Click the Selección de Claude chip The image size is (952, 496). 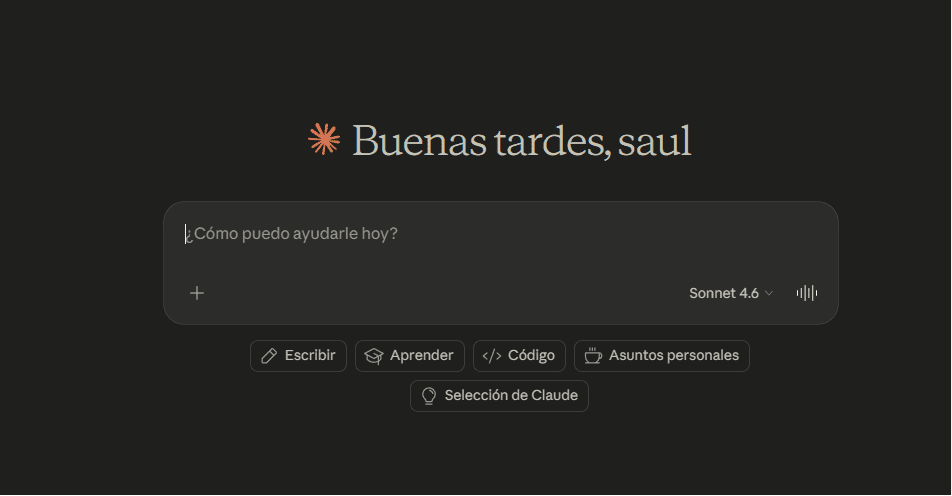point(499,396)
